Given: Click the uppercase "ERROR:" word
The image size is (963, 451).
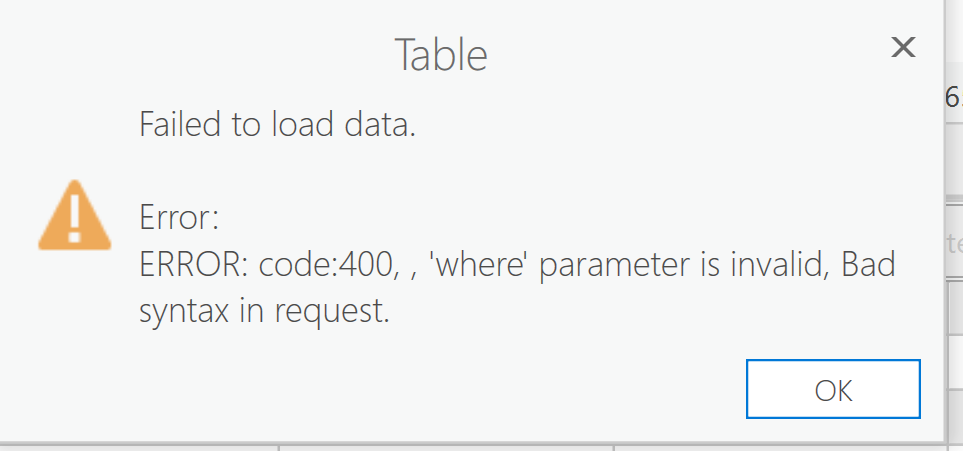Looking at the screenshot, I should coord(194,266).
